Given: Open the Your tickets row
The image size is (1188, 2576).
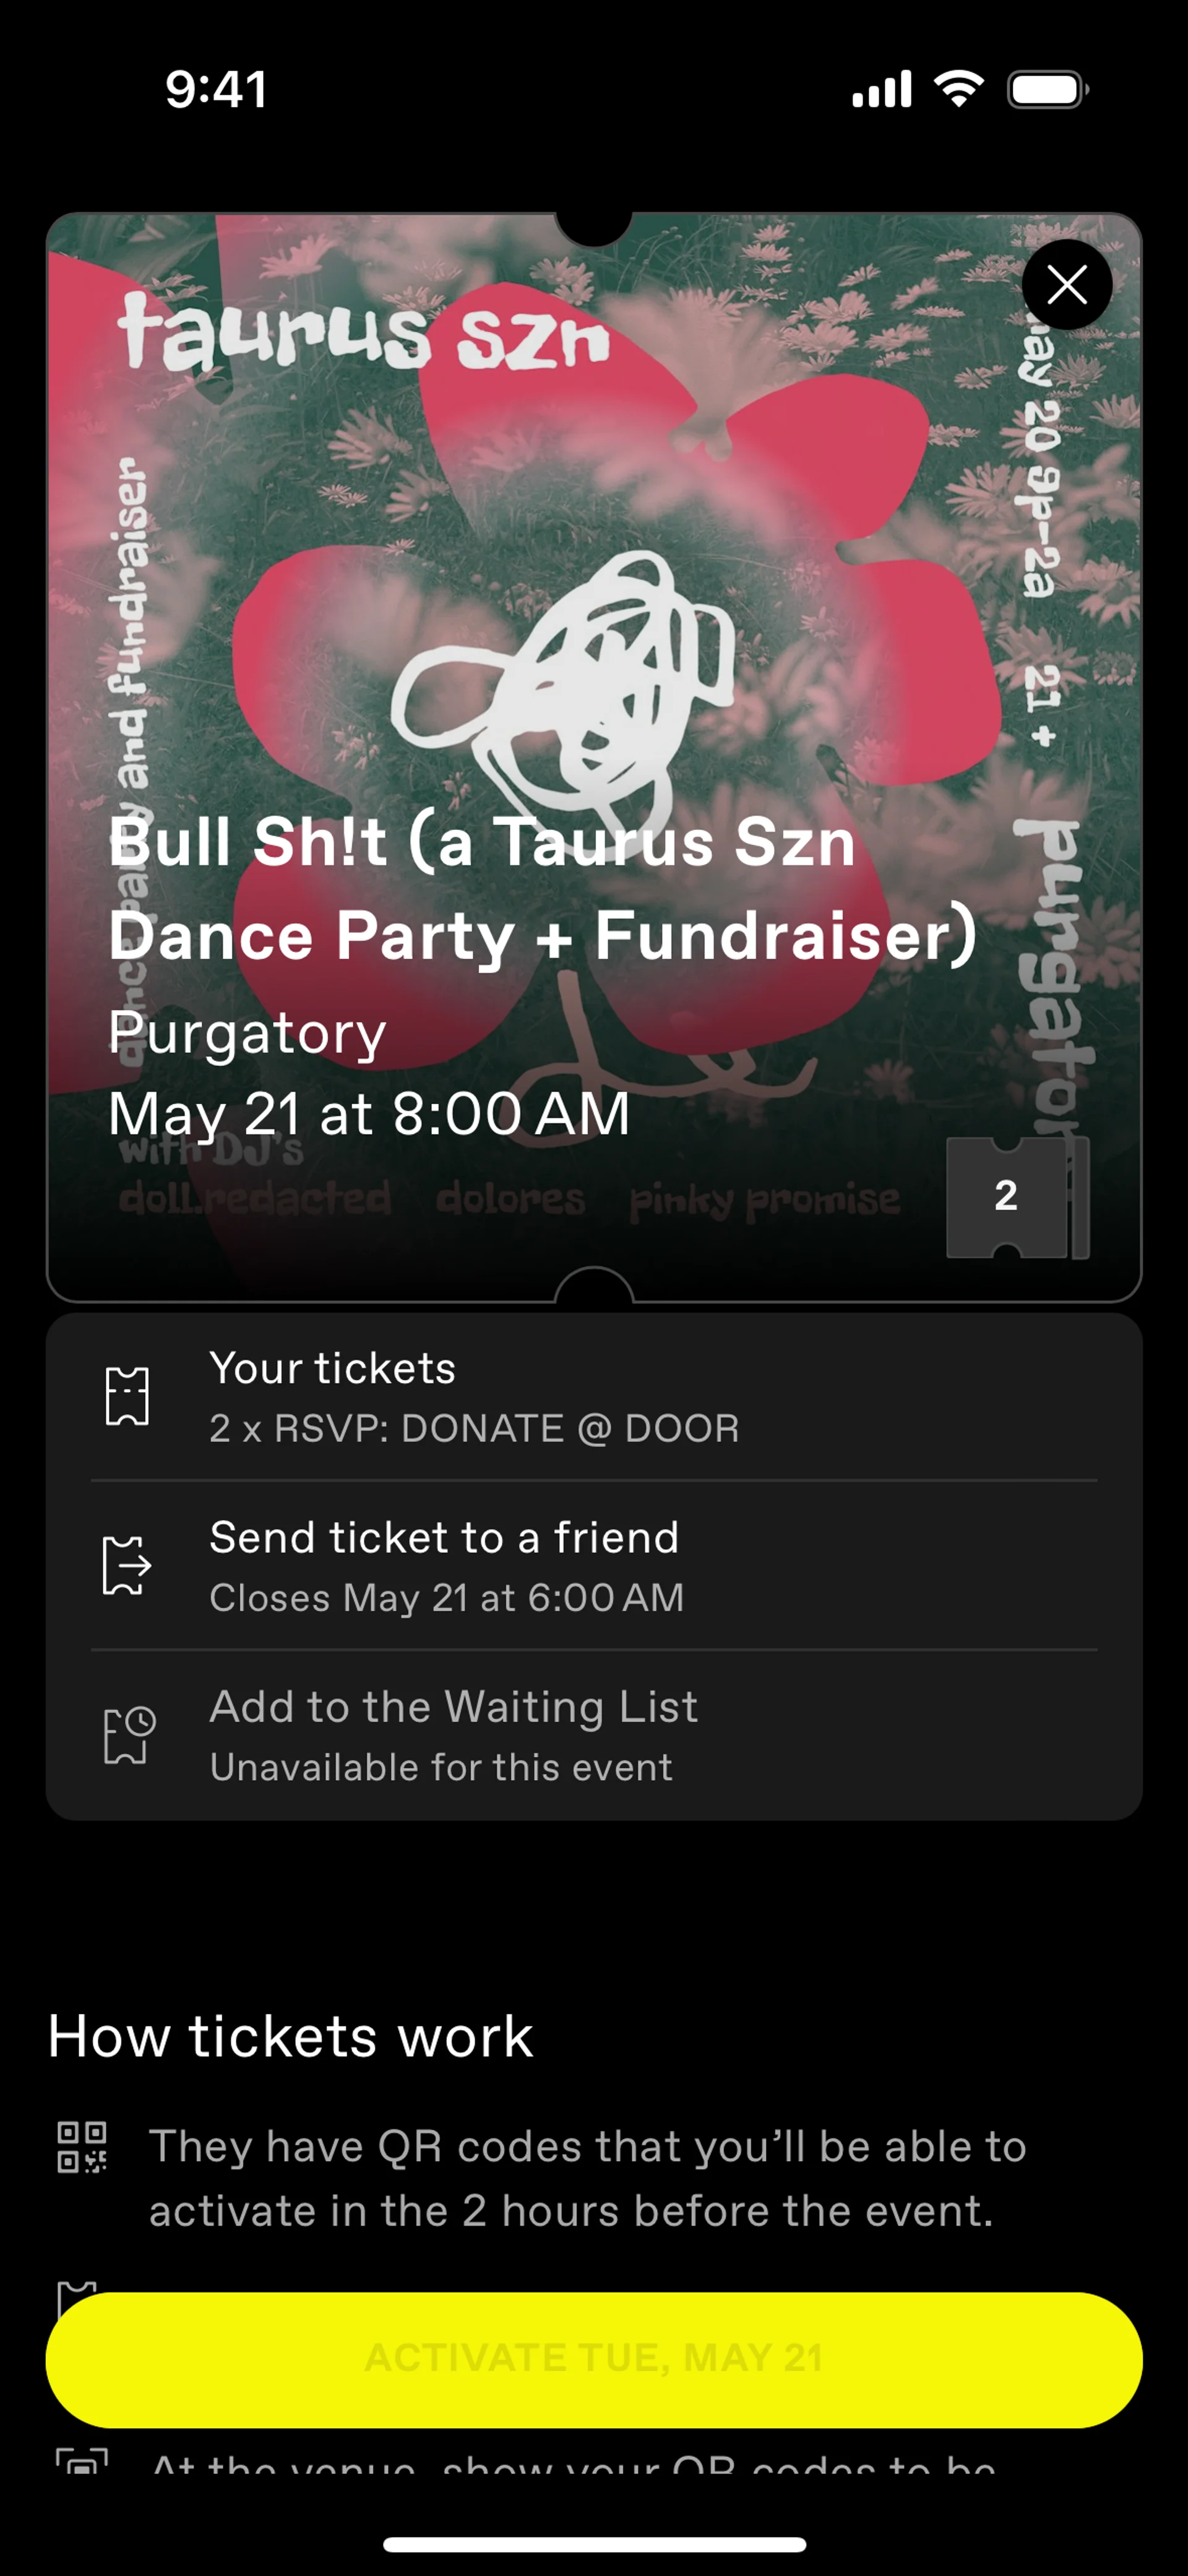Looking at the screenshot, I should click(x=594, y=1397).
